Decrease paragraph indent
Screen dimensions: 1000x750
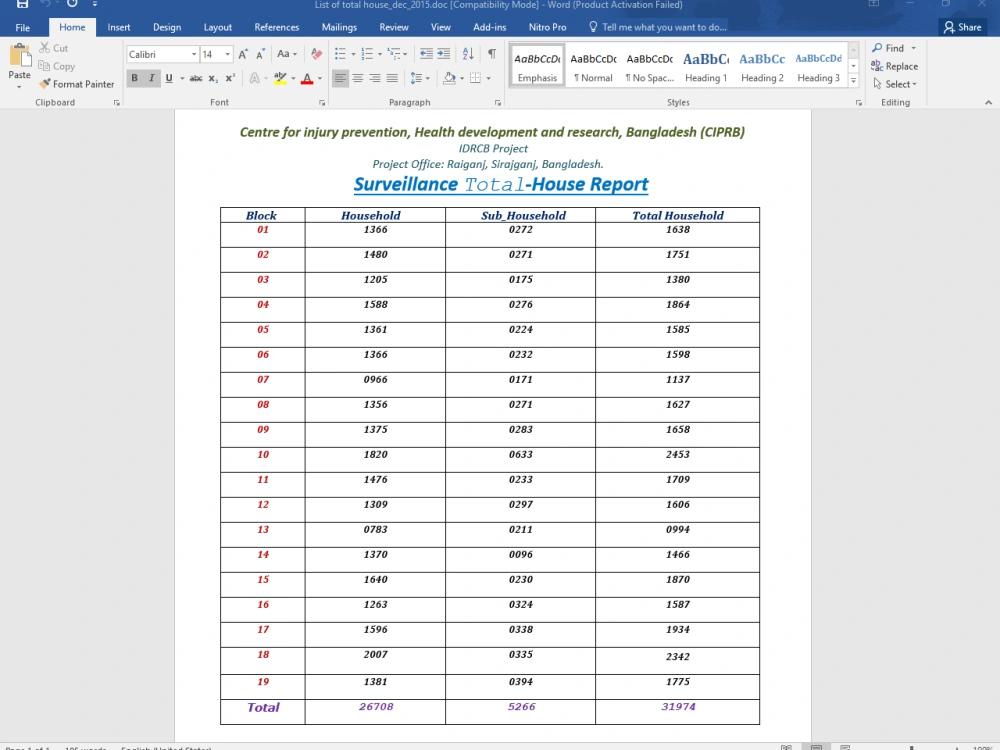coord(426,54)
